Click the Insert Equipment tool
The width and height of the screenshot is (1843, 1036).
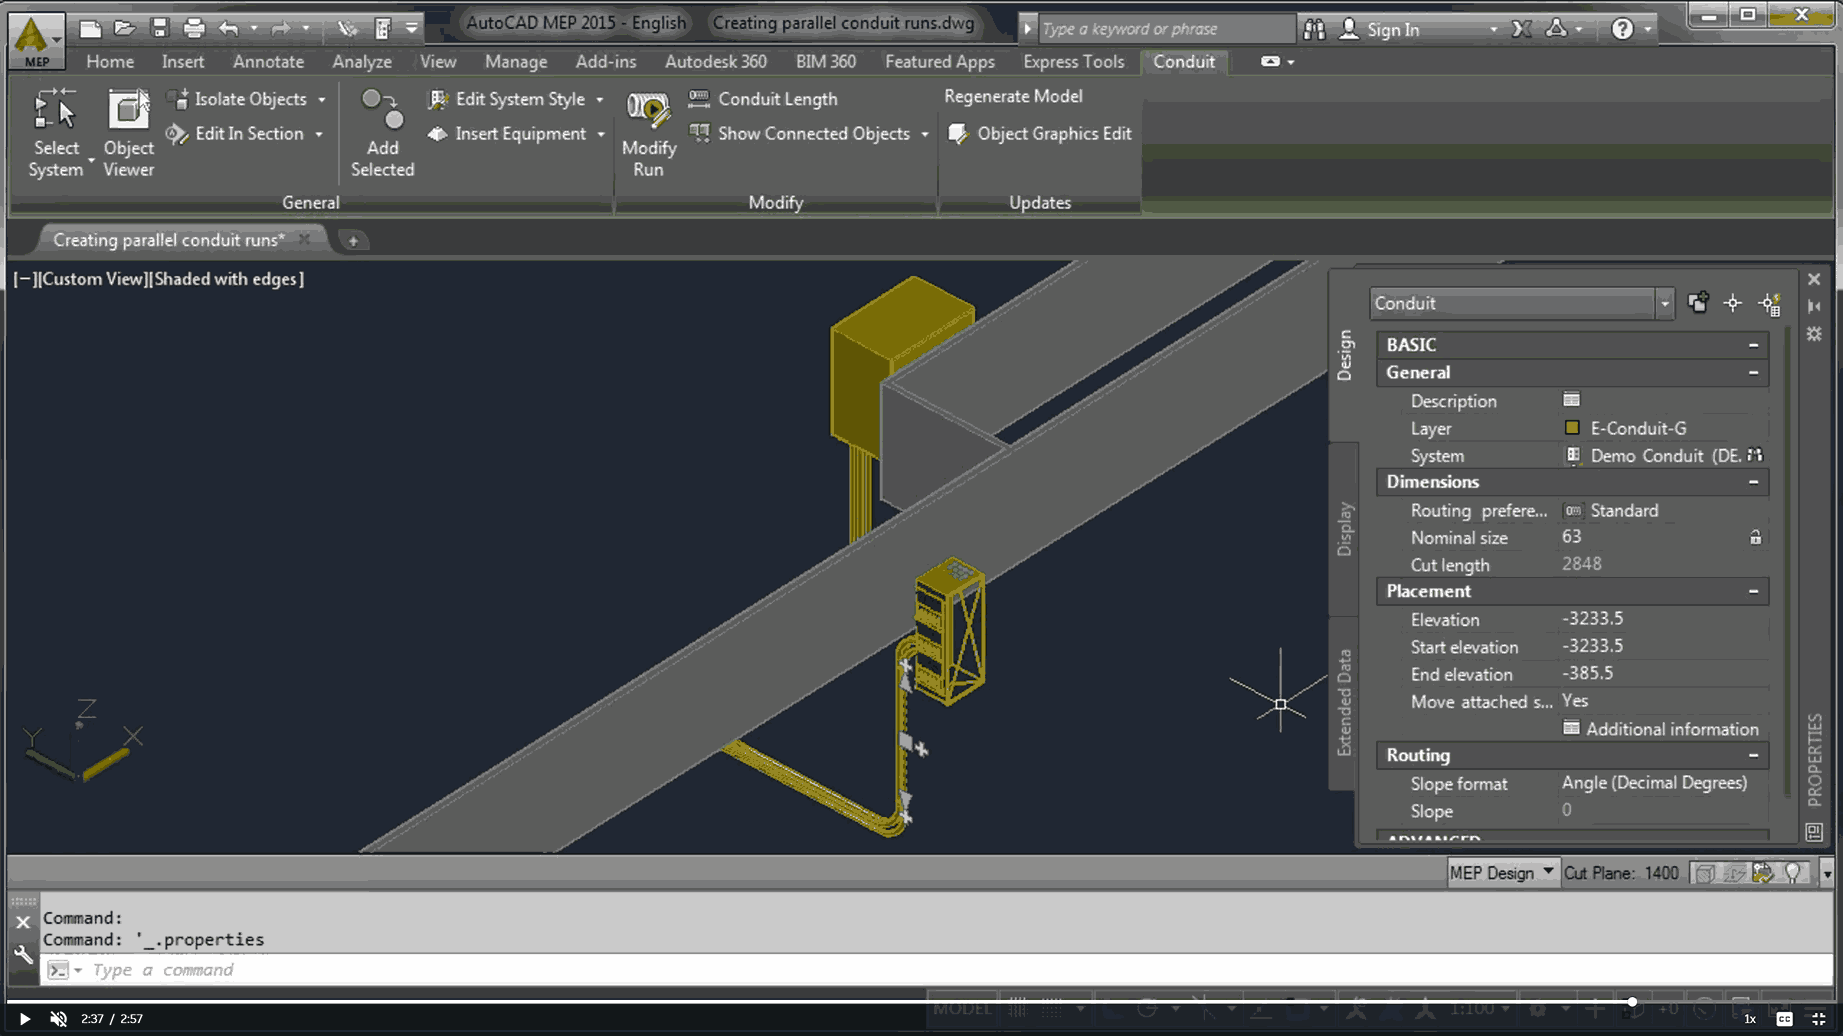point(507,134)
